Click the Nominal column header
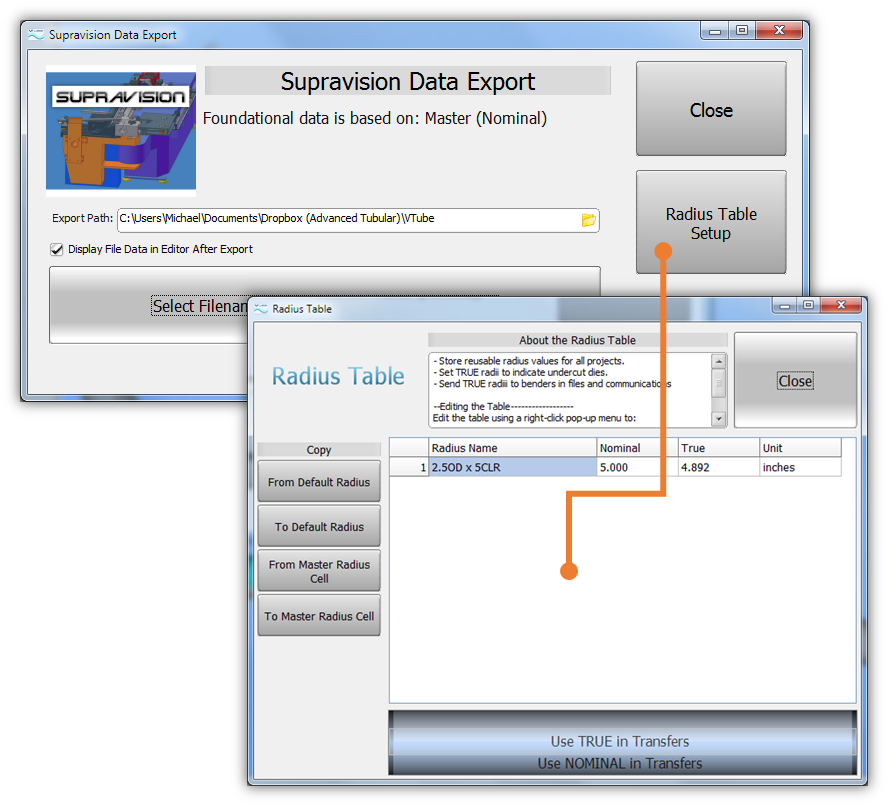Image resolution: width=888 pixels, height=806 pixels. [x=637, y=448]
